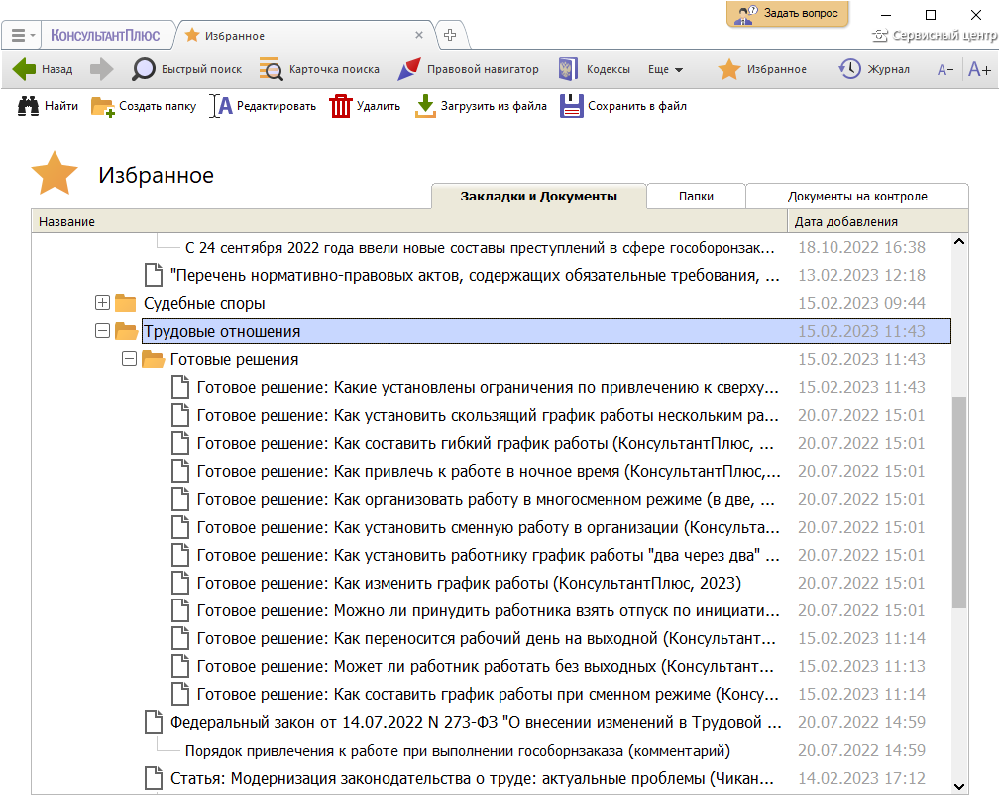Click the scroll up arrow

pos(959,242)
